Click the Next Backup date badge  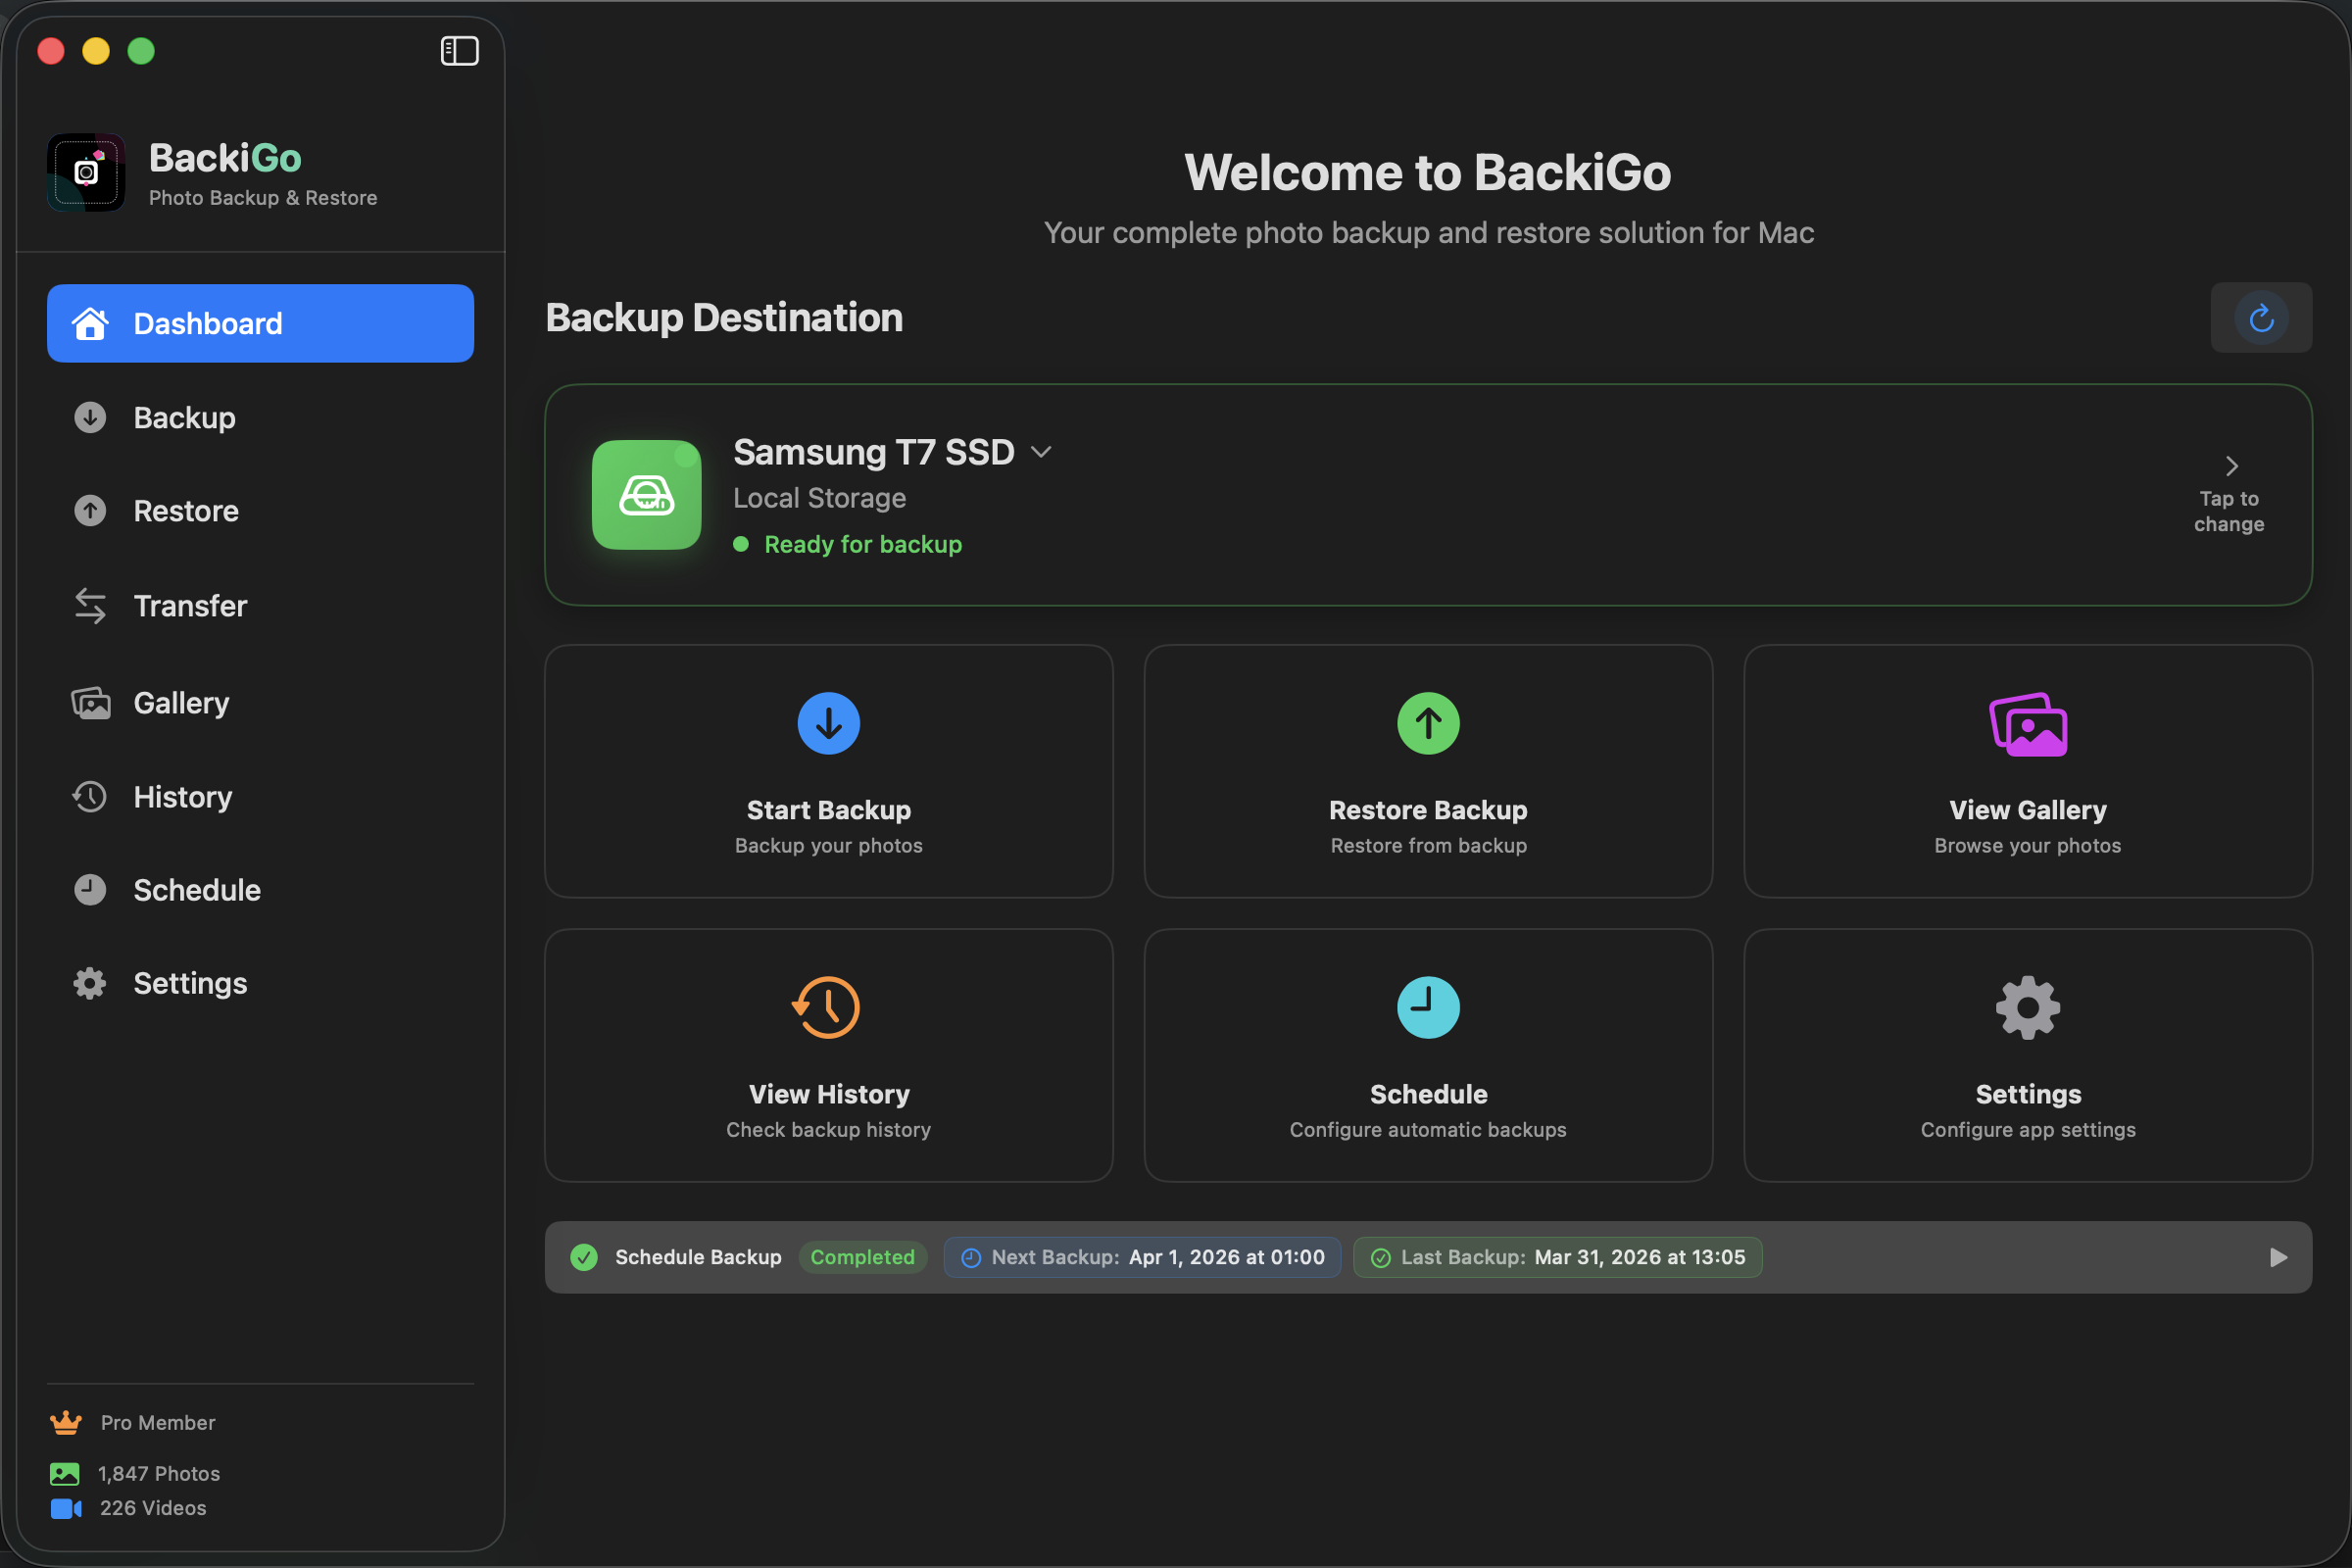[1142, 1257]
